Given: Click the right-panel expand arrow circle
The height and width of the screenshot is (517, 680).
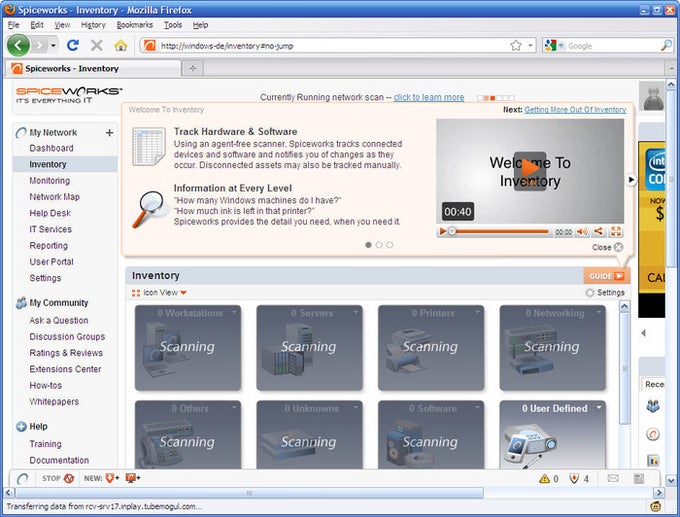Looking at the screenshot, I should click(x=631, y=180).
